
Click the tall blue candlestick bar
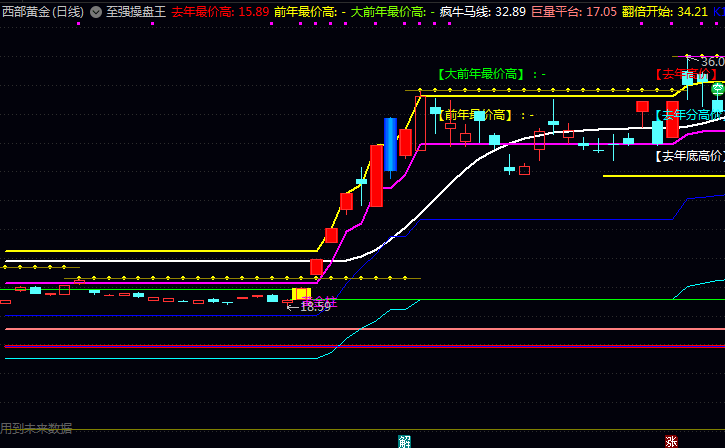(391, 144)
